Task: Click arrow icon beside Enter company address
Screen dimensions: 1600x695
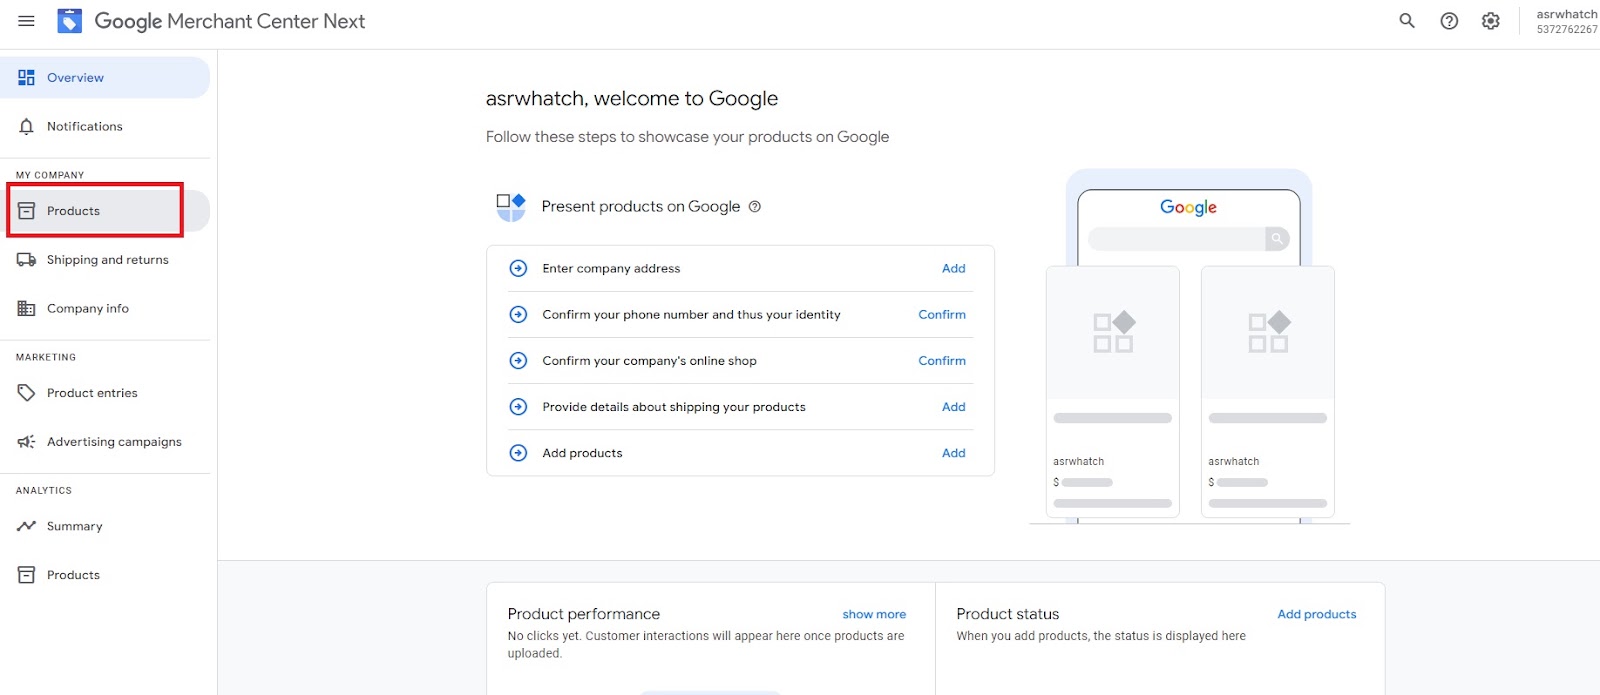Action: (518, 268)
